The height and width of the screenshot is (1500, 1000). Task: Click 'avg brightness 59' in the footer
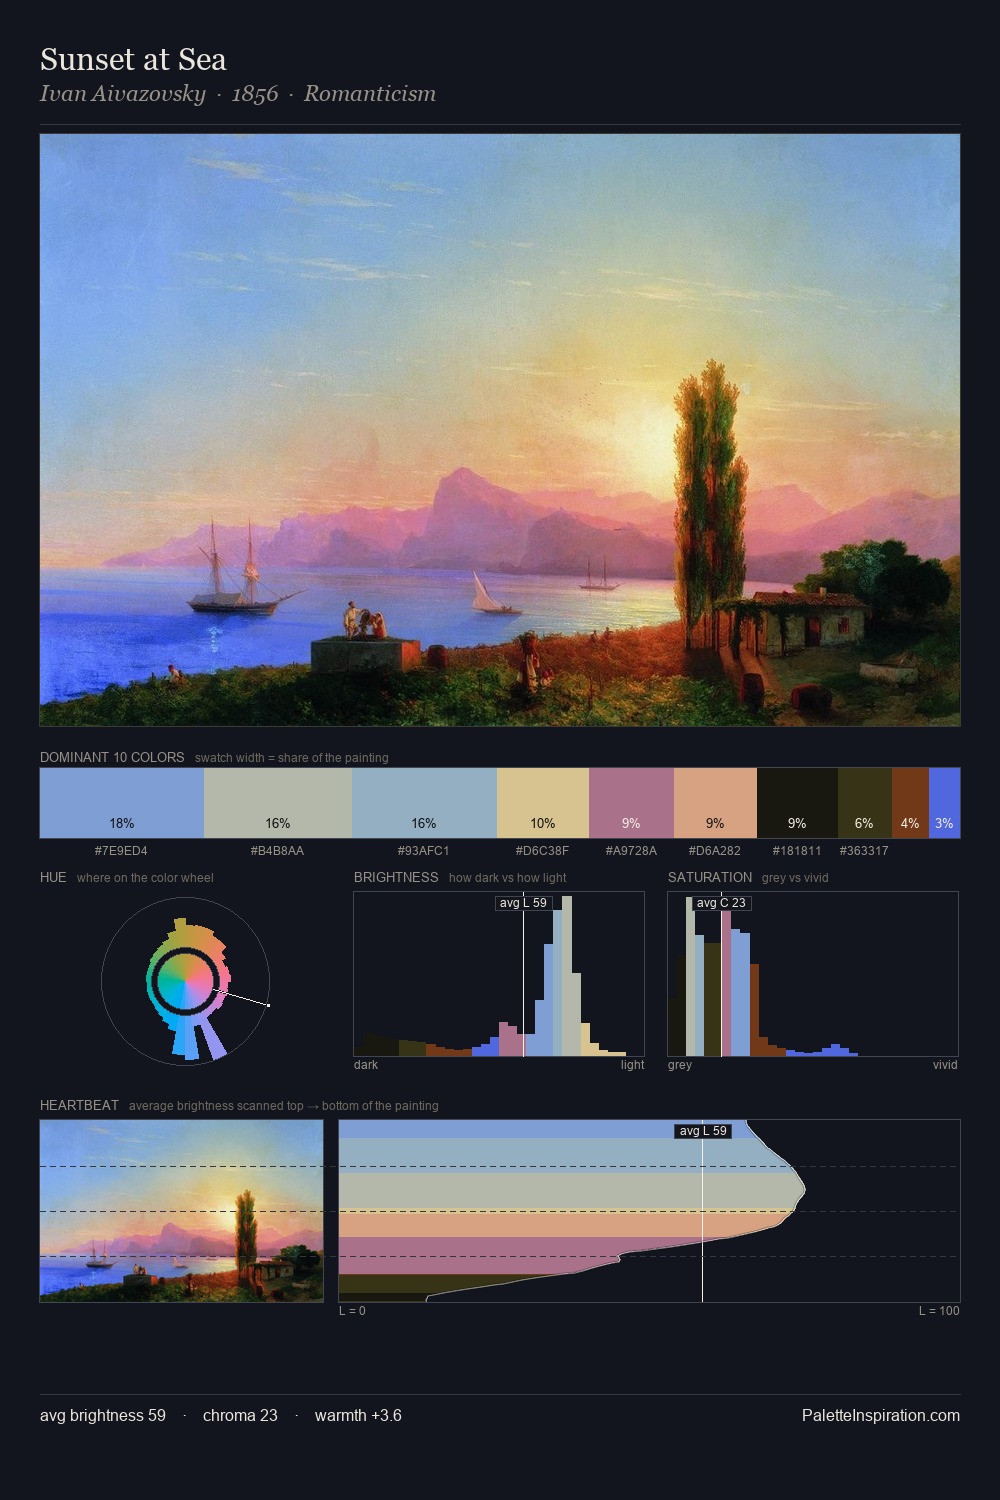(103, 1415)
